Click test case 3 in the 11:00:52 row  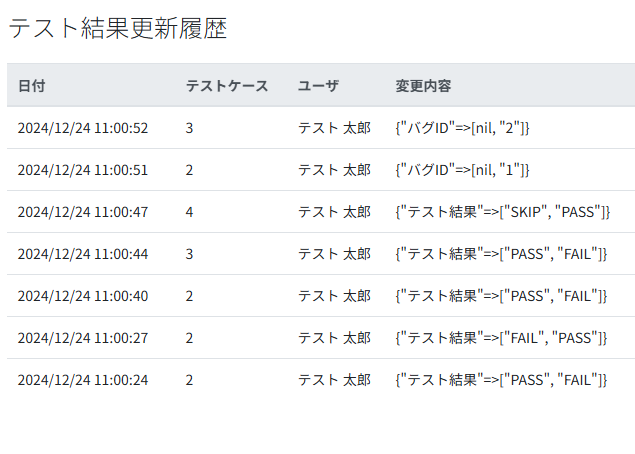coord(189,128)
